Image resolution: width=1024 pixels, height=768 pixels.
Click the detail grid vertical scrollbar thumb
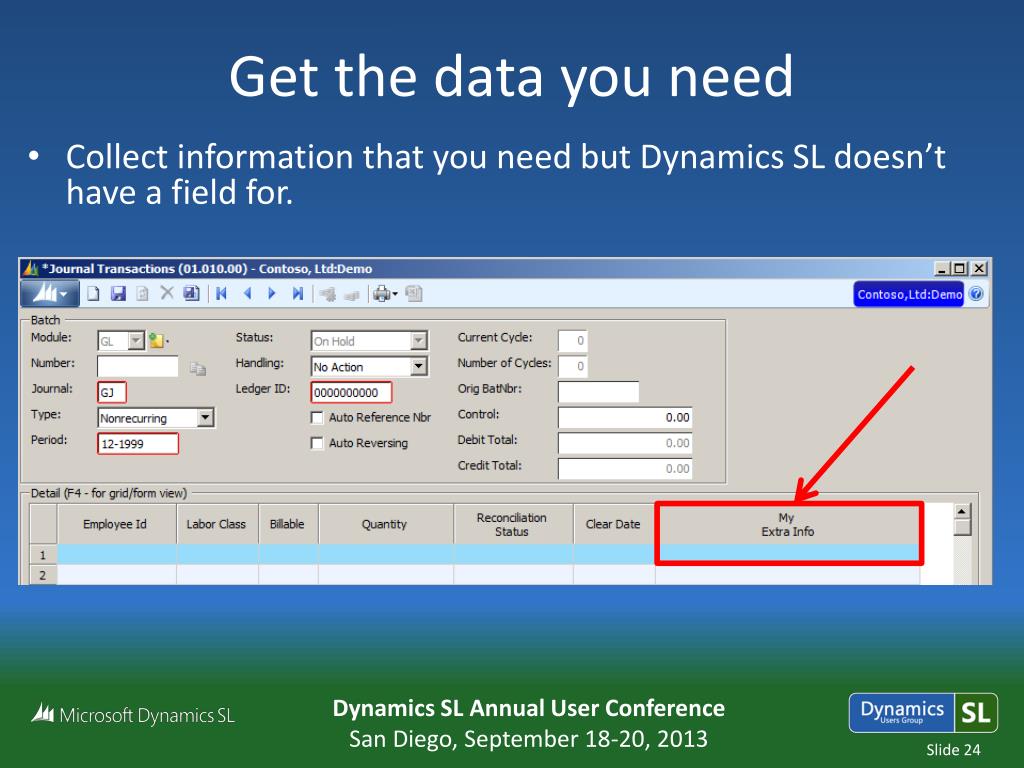click(x=962, y=528)
